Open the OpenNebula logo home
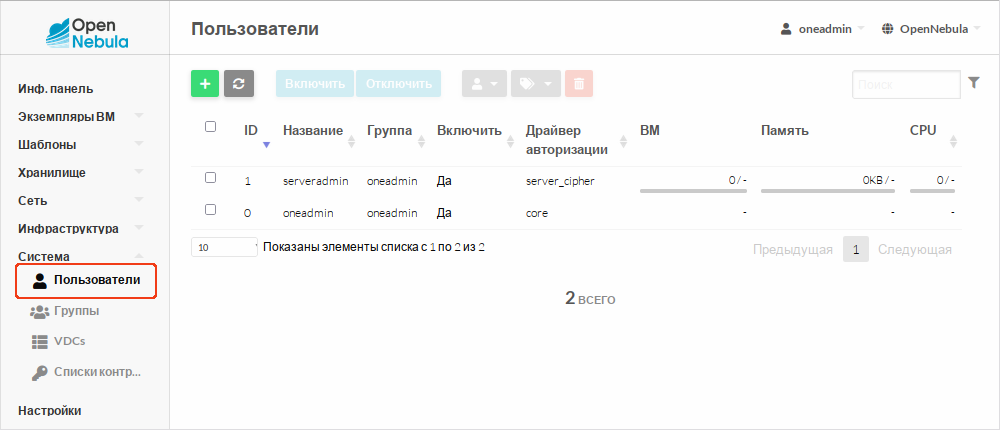Viewport: 1000px width, 430px height. (x=87, y=31)
